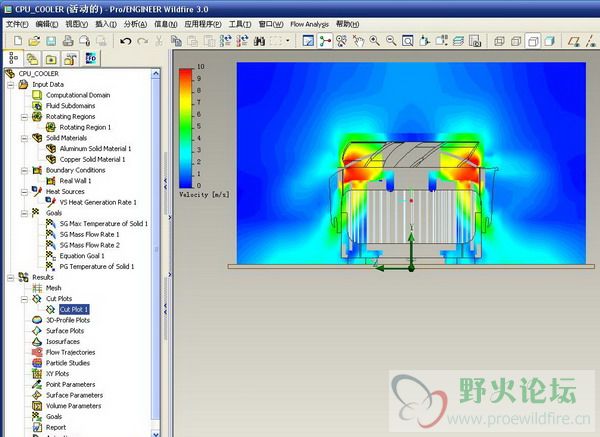Create a new file with New icon

click(18, 41)
